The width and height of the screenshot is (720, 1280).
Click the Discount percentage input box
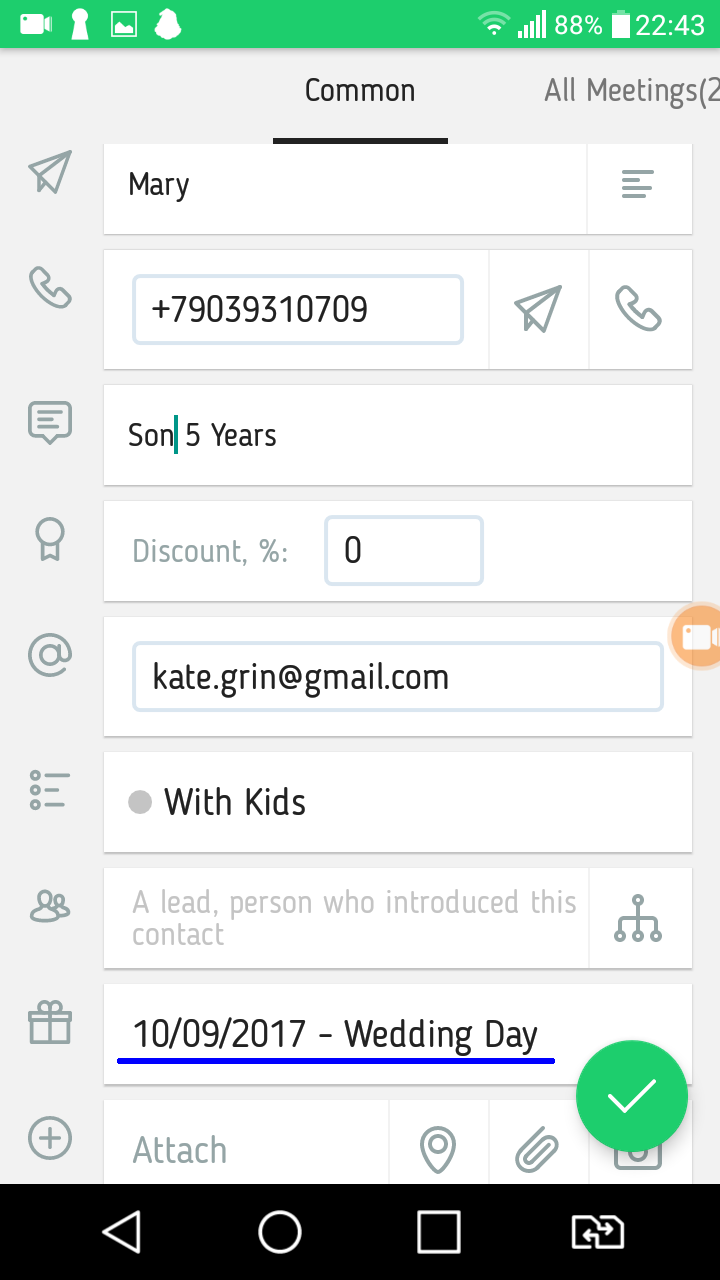point(403,550)
